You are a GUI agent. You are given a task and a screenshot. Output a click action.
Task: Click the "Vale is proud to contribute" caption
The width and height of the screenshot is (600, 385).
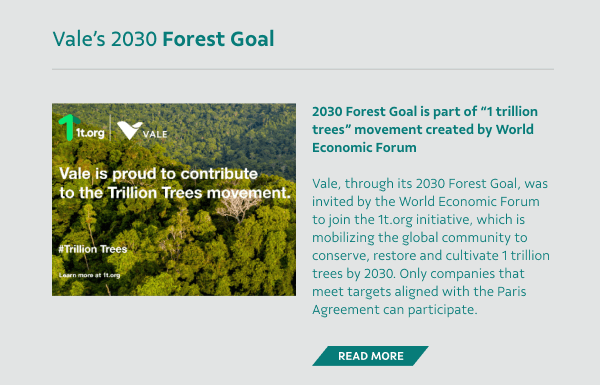pos(158,174)
